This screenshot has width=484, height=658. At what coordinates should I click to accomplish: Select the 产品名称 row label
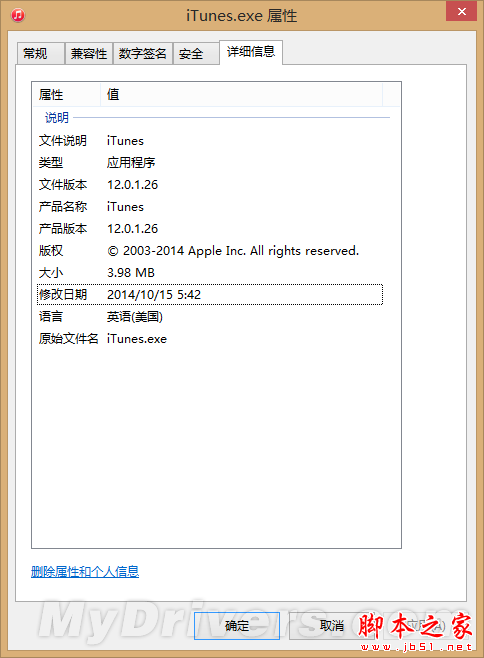(63, 206)
